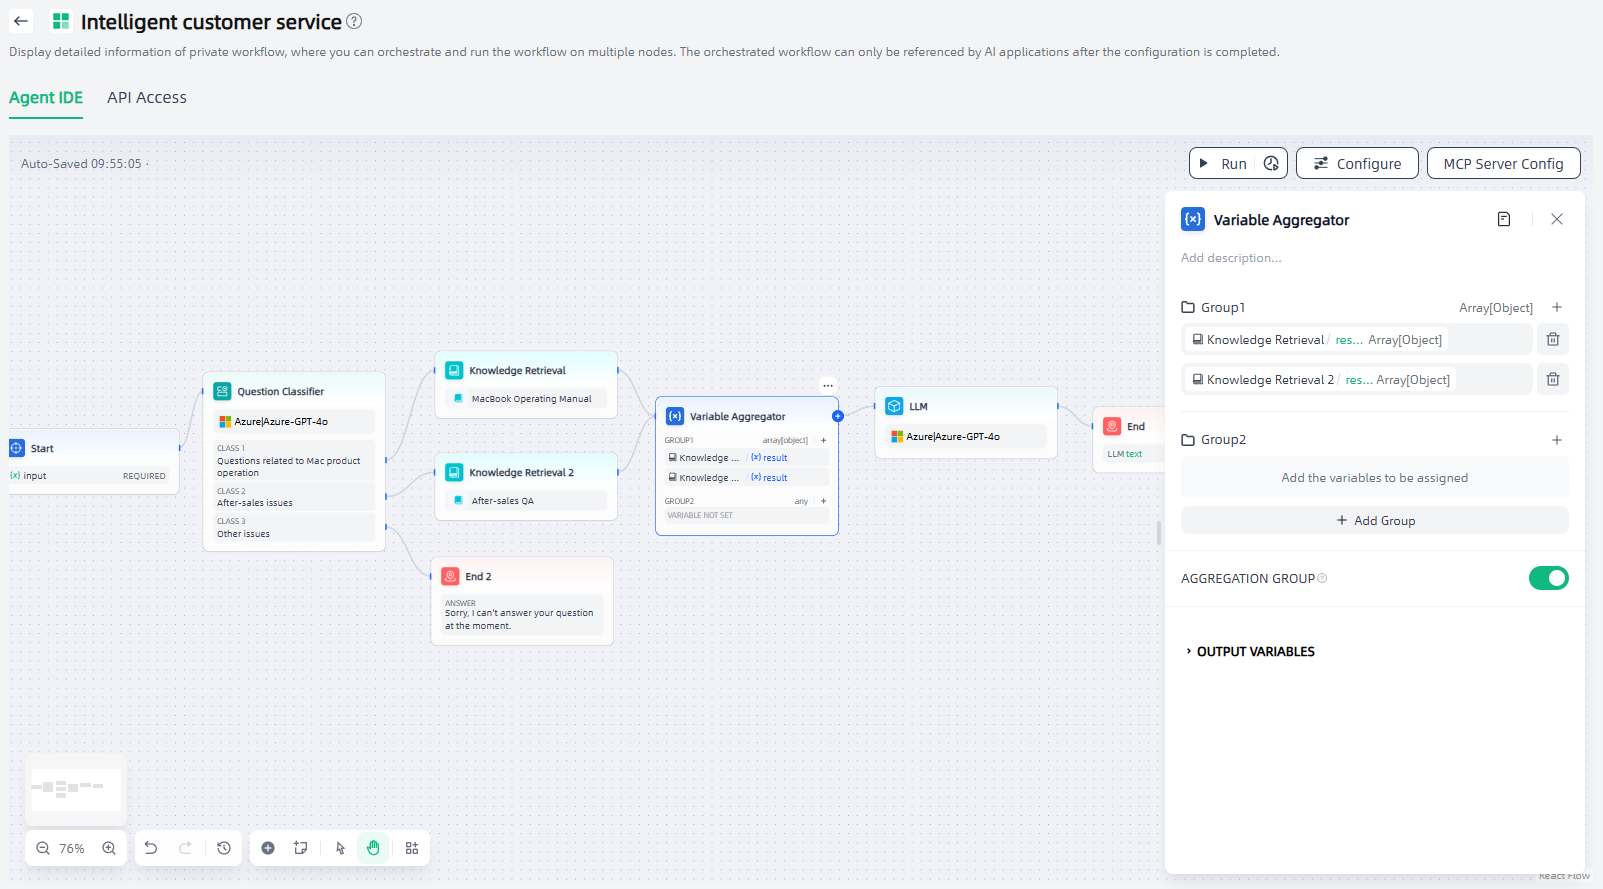Add a variable to Group2
This screenshot has height=889, width=1603.
1556,440
